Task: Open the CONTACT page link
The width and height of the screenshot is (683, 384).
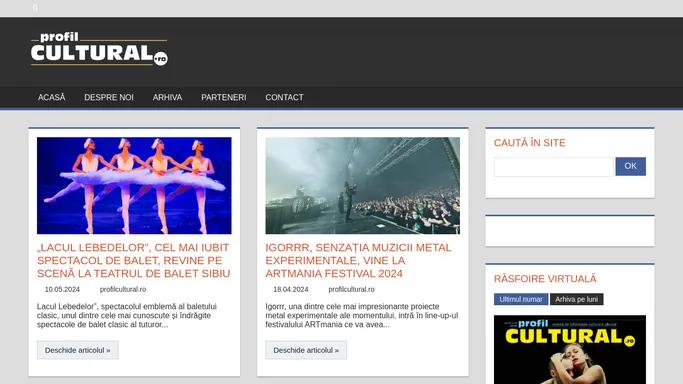Action: tap(284, 98)
